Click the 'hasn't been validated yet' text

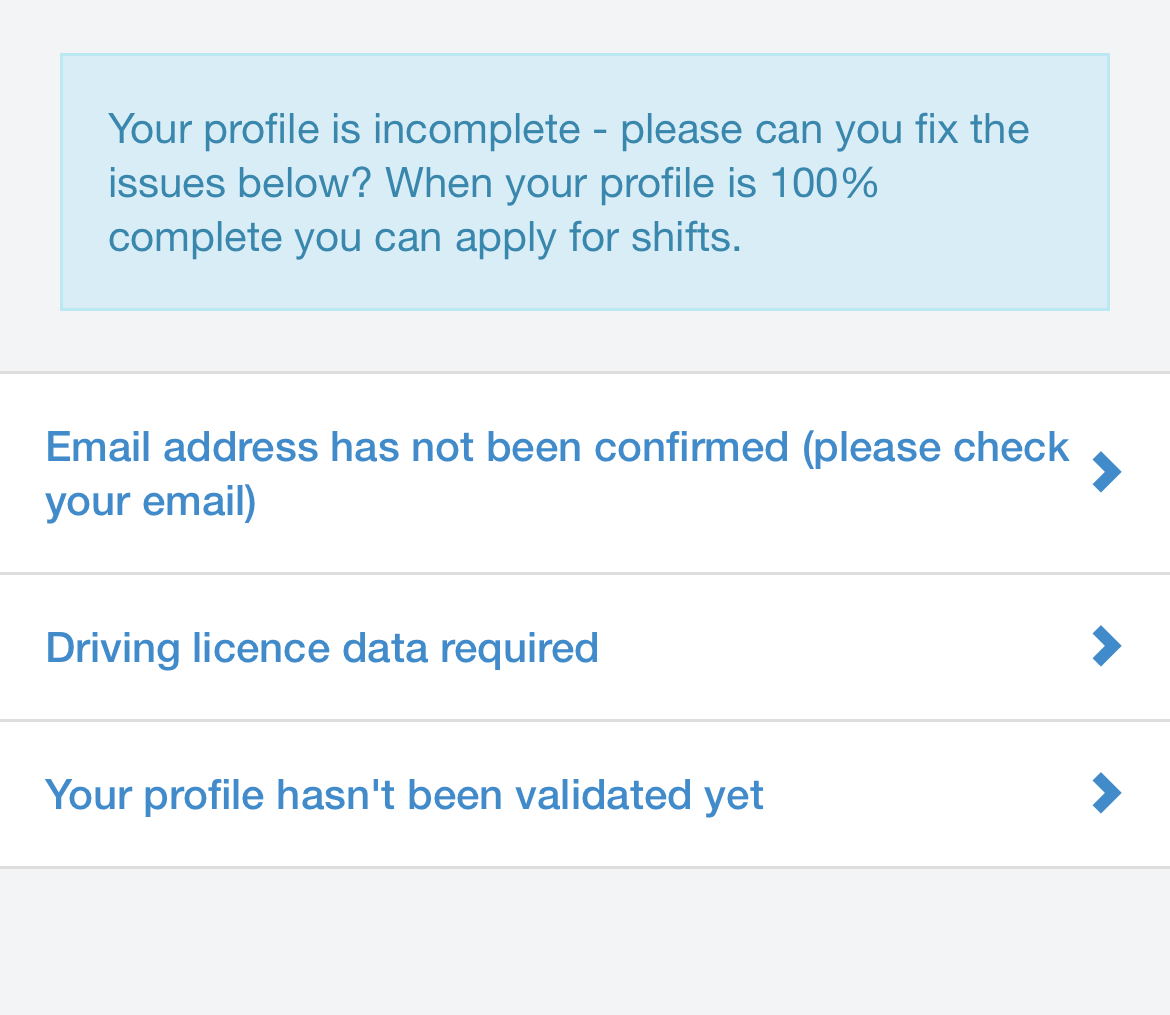(x=520, y=795)
